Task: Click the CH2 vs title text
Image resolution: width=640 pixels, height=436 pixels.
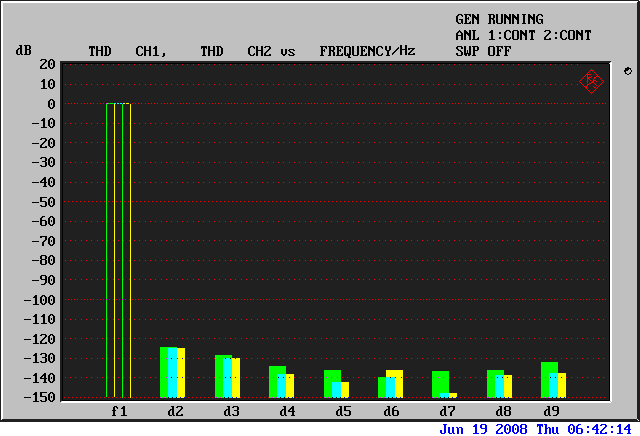Action: coord(271,51)
